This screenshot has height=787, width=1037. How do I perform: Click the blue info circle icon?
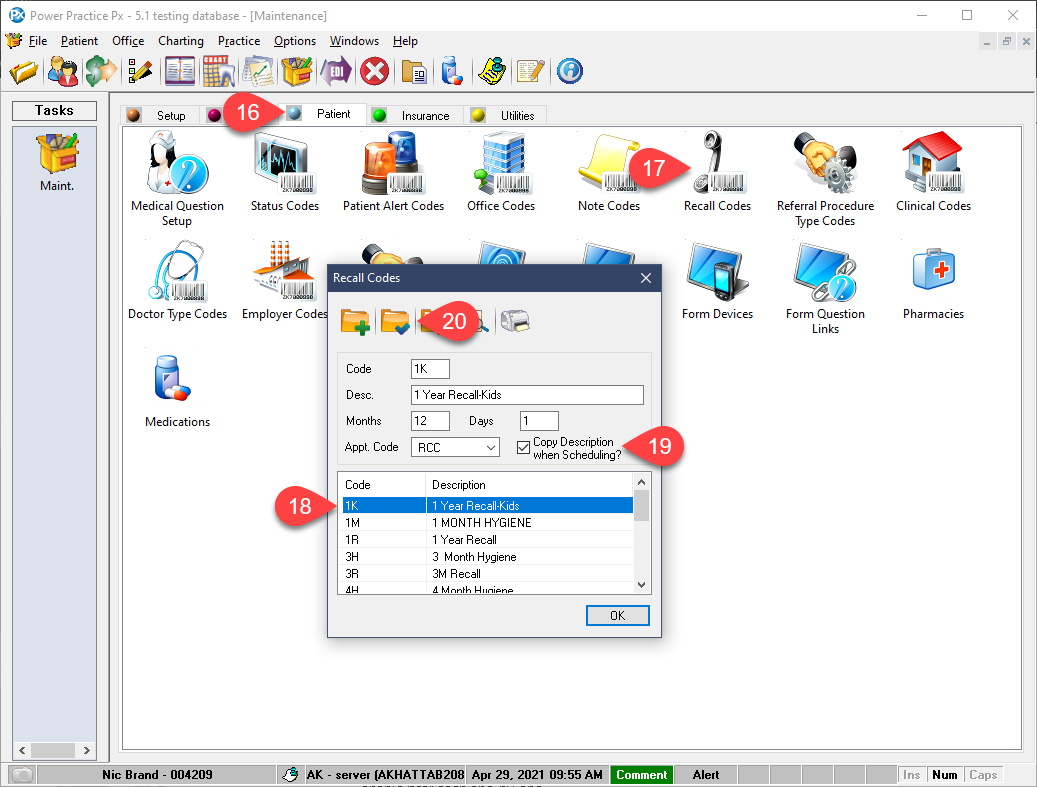(569, 71)
